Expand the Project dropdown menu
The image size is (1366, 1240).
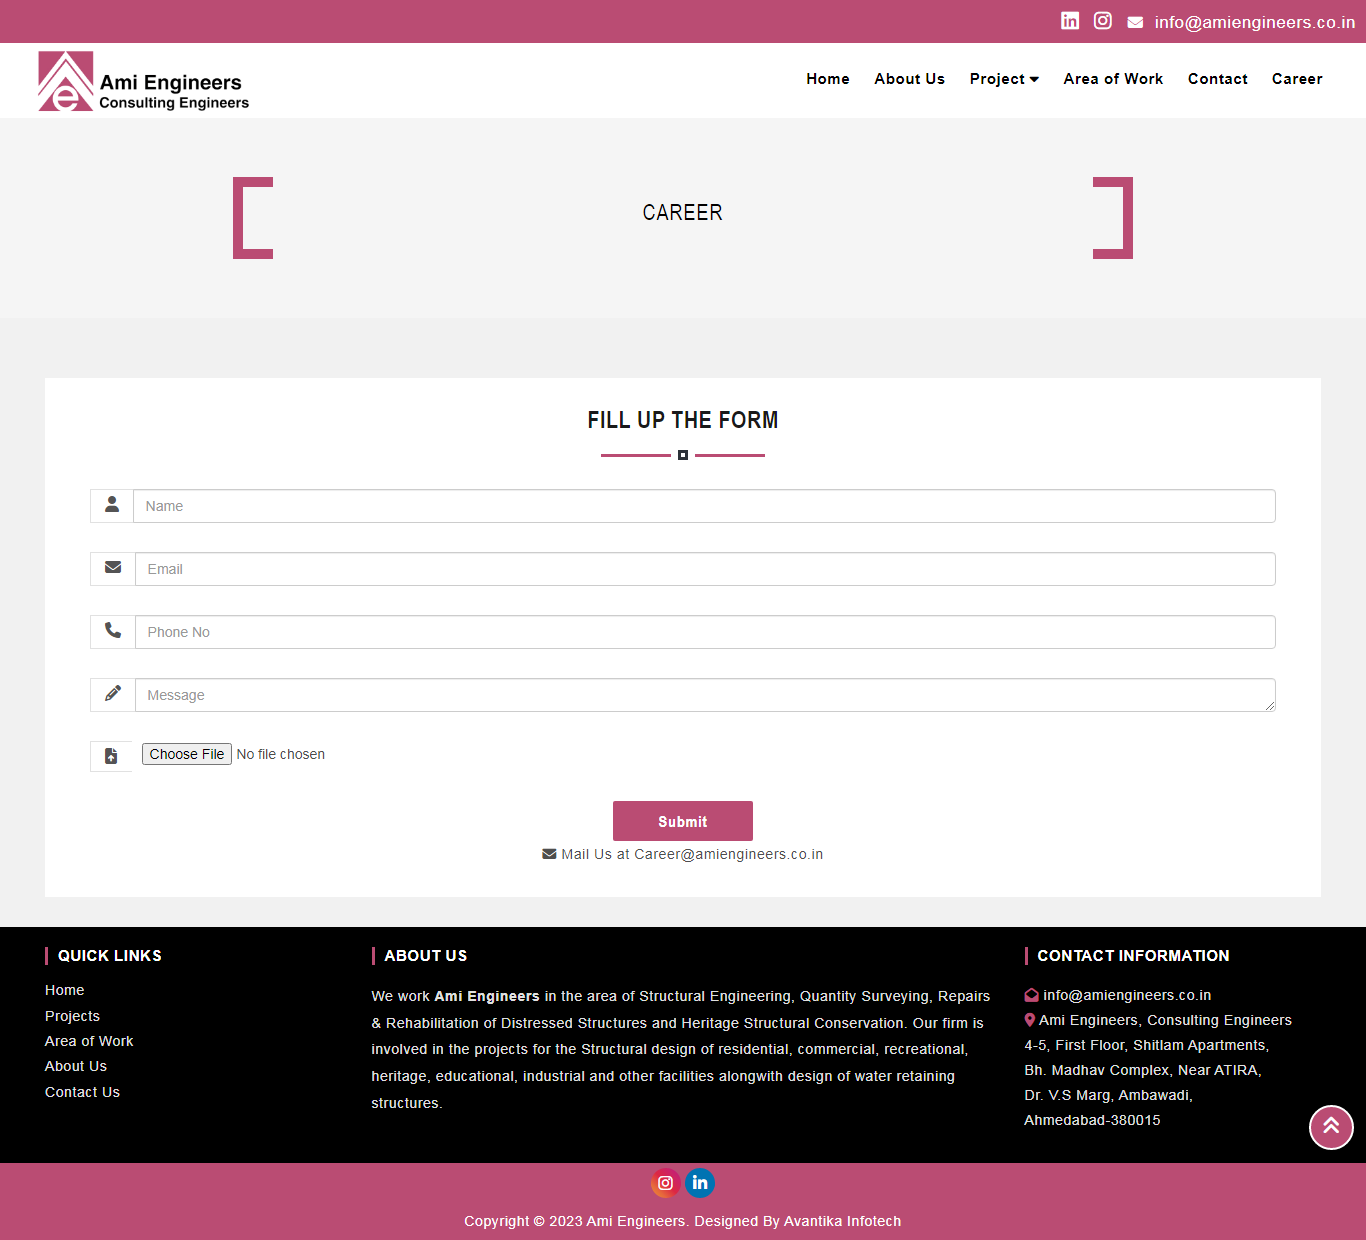click(1004, 79)
